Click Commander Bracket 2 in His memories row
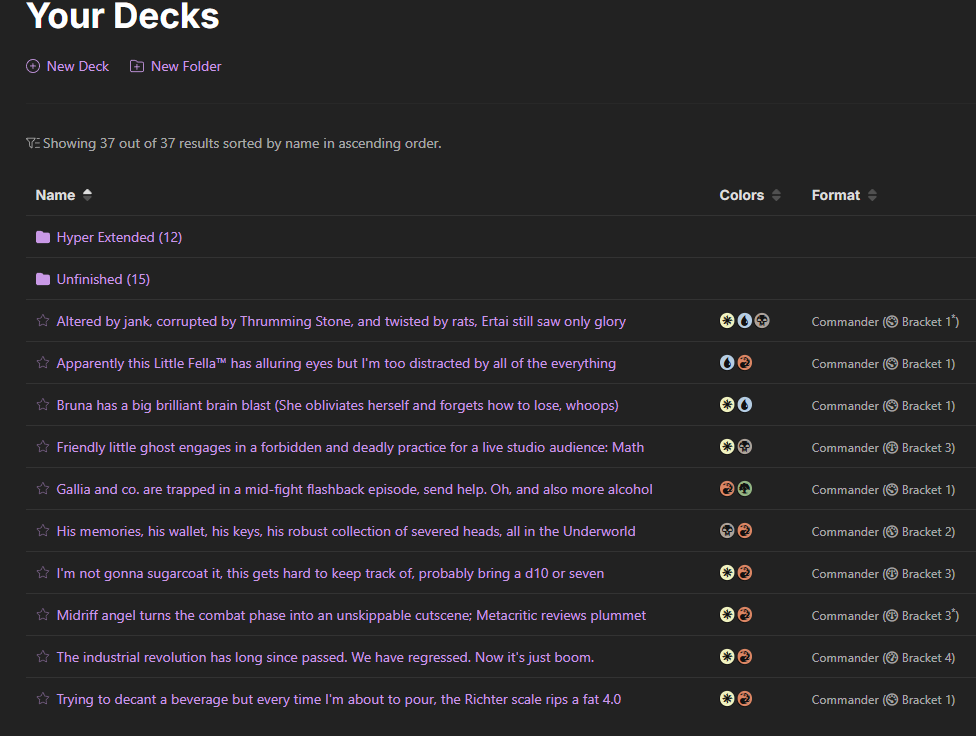Viewport: 976px width, 736px height. [883, 532]
